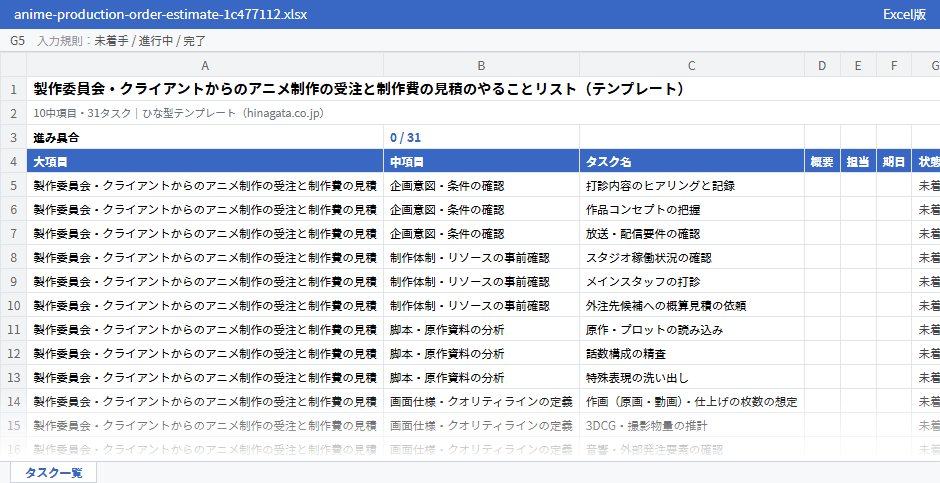The height and width of the screenshot is (483, 940).
Task: Click the 期日 header cell
Action: (894, 161)
